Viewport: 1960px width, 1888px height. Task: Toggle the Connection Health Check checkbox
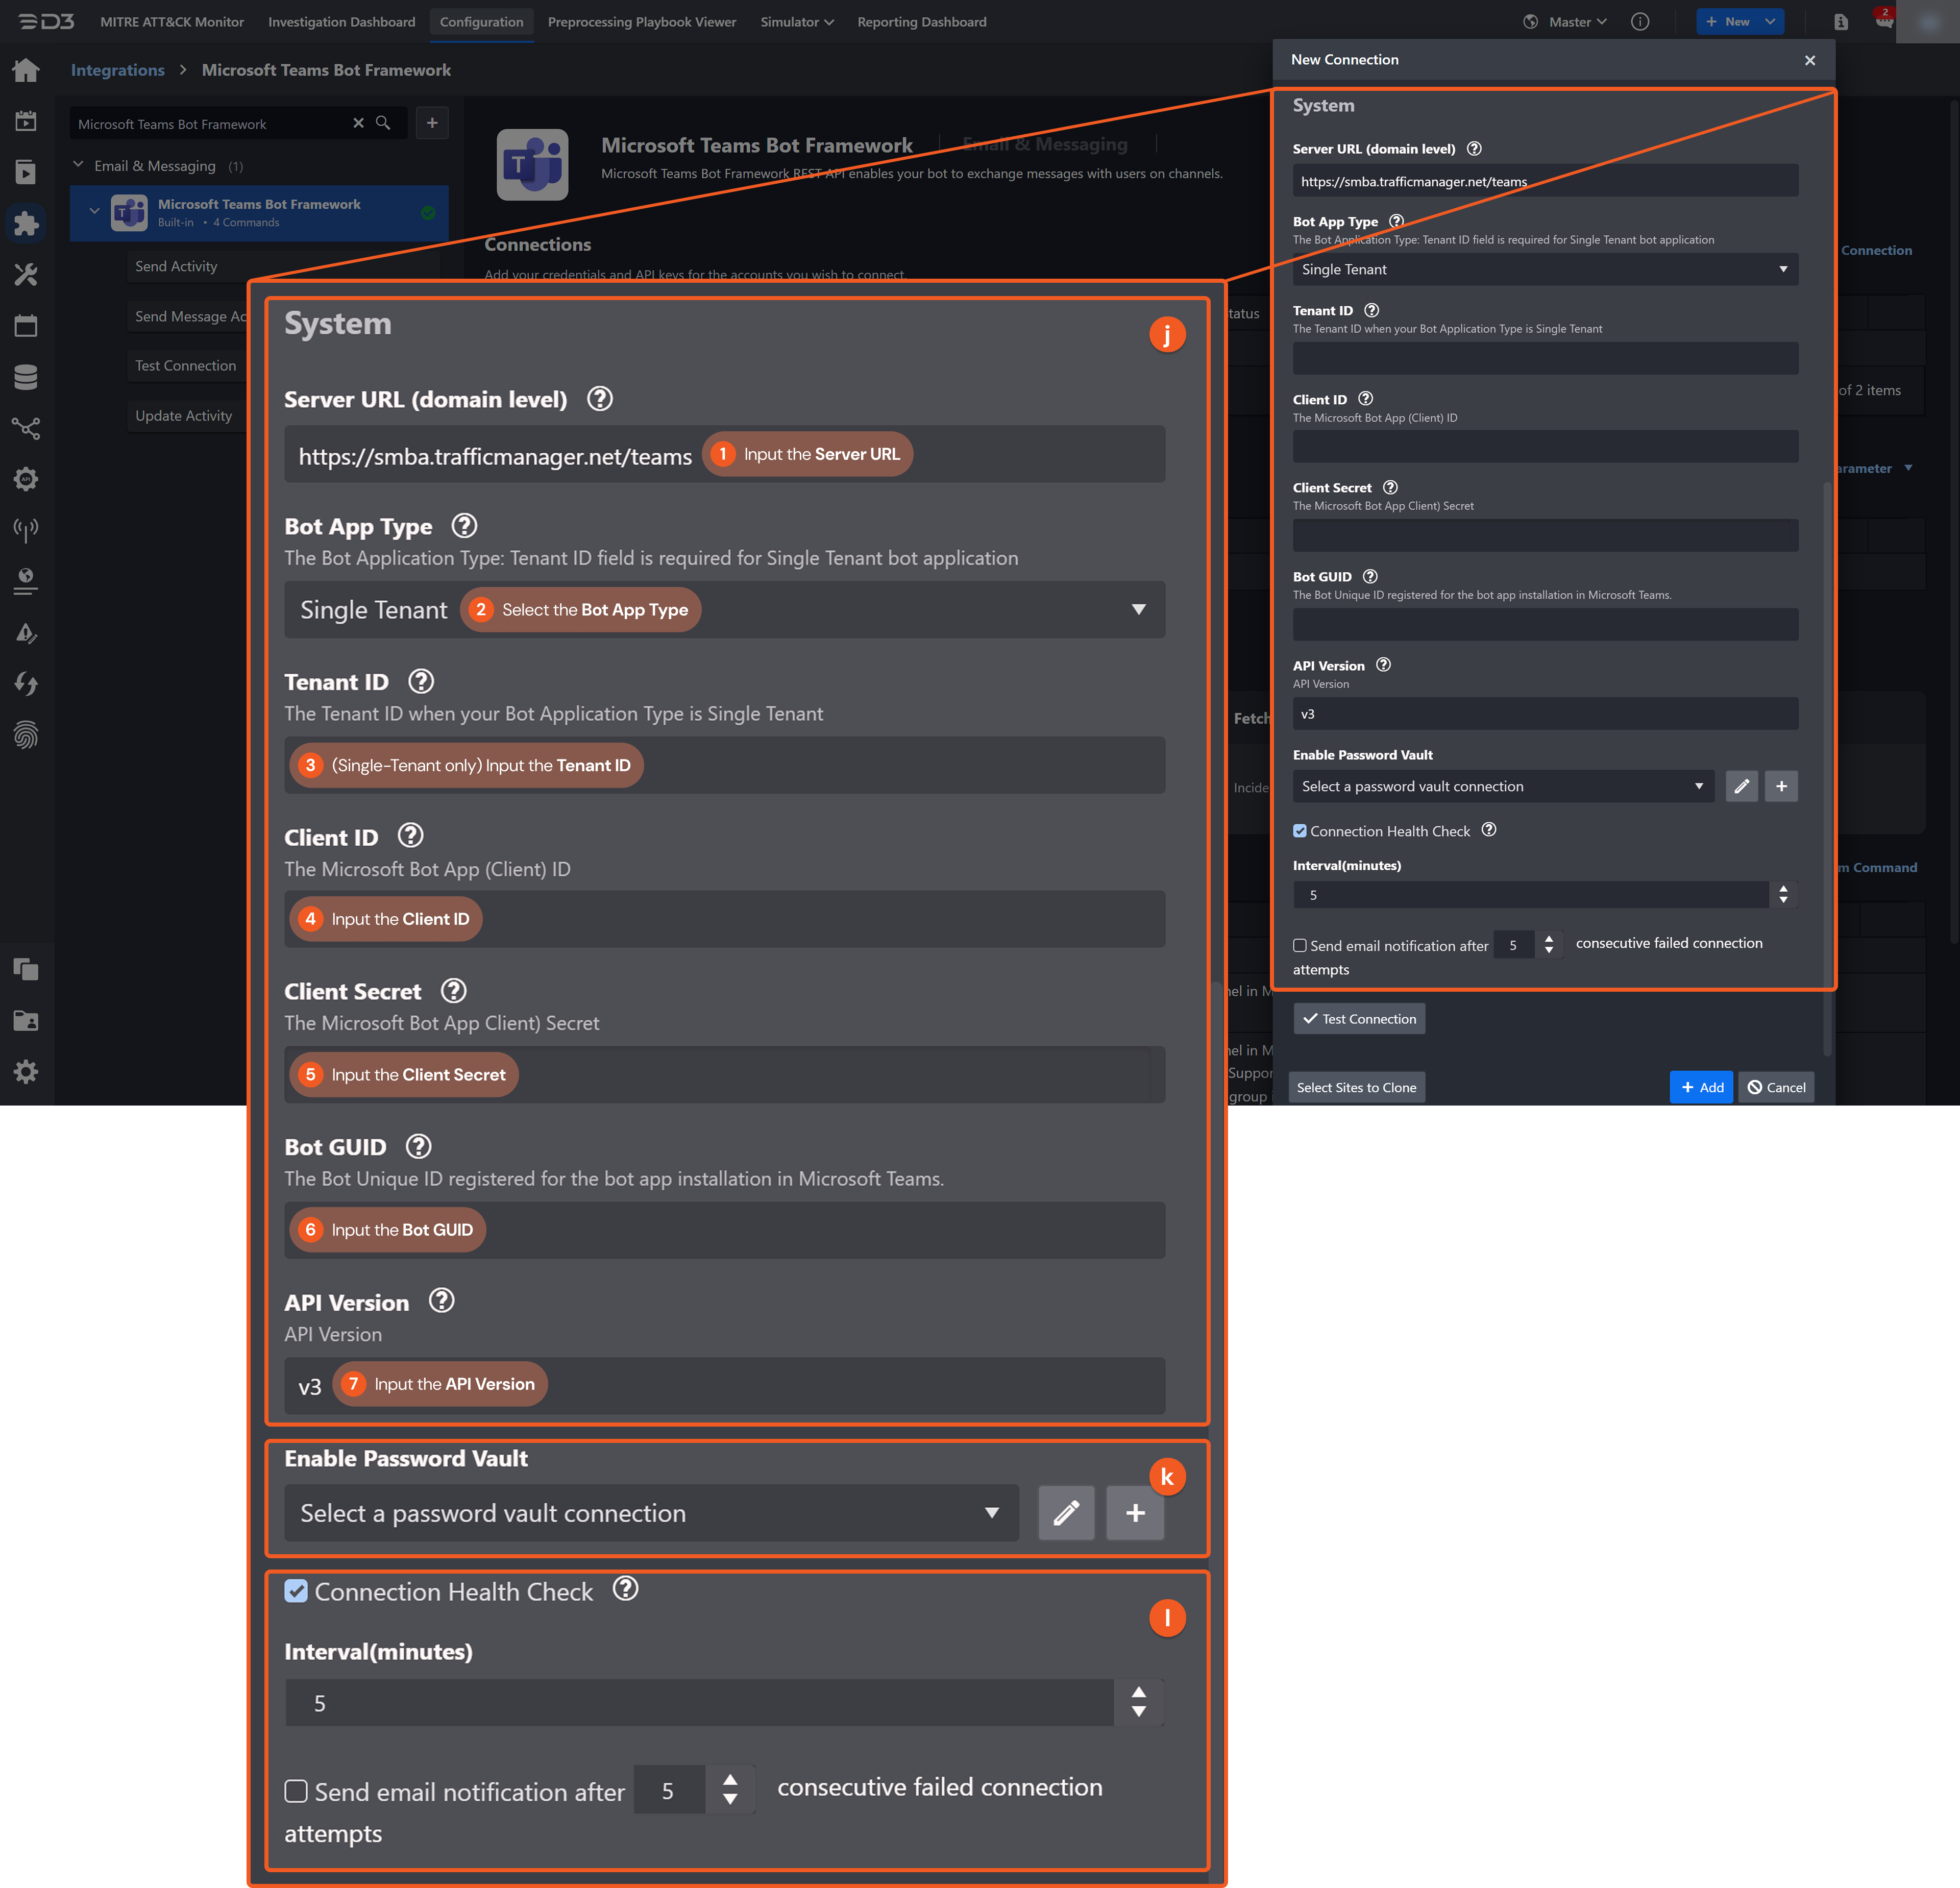pyautogui.click(x=1300, y=831)
